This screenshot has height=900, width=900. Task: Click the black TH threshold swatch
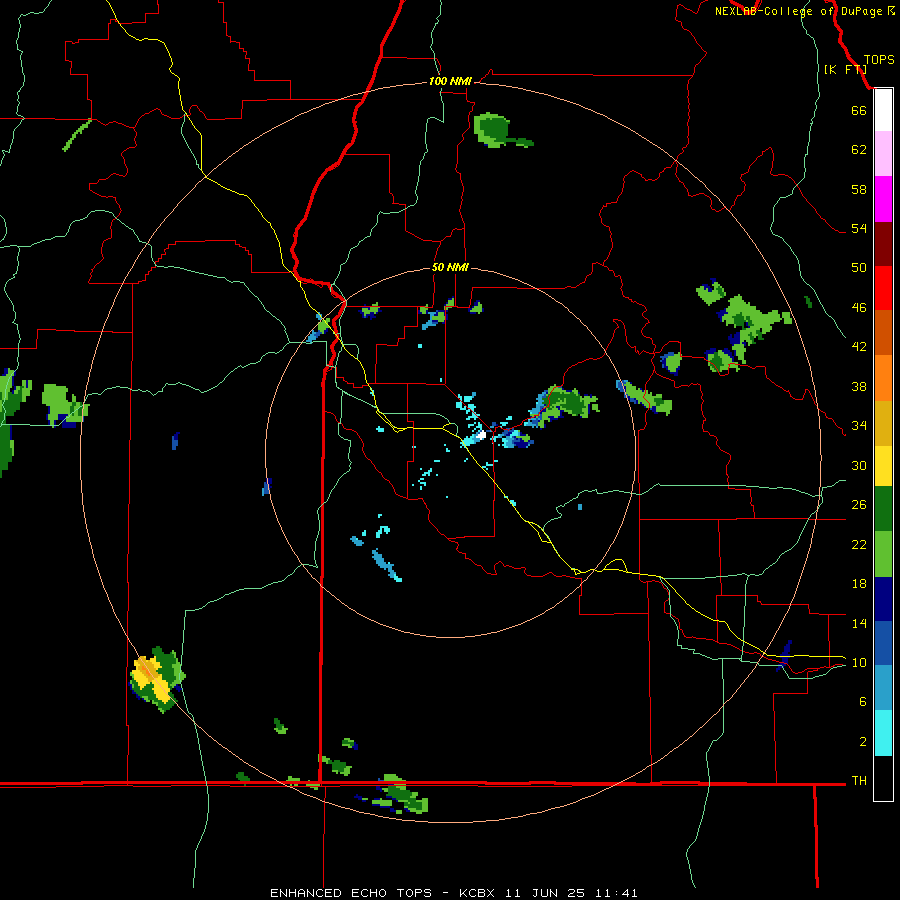[x=883, y=778]
